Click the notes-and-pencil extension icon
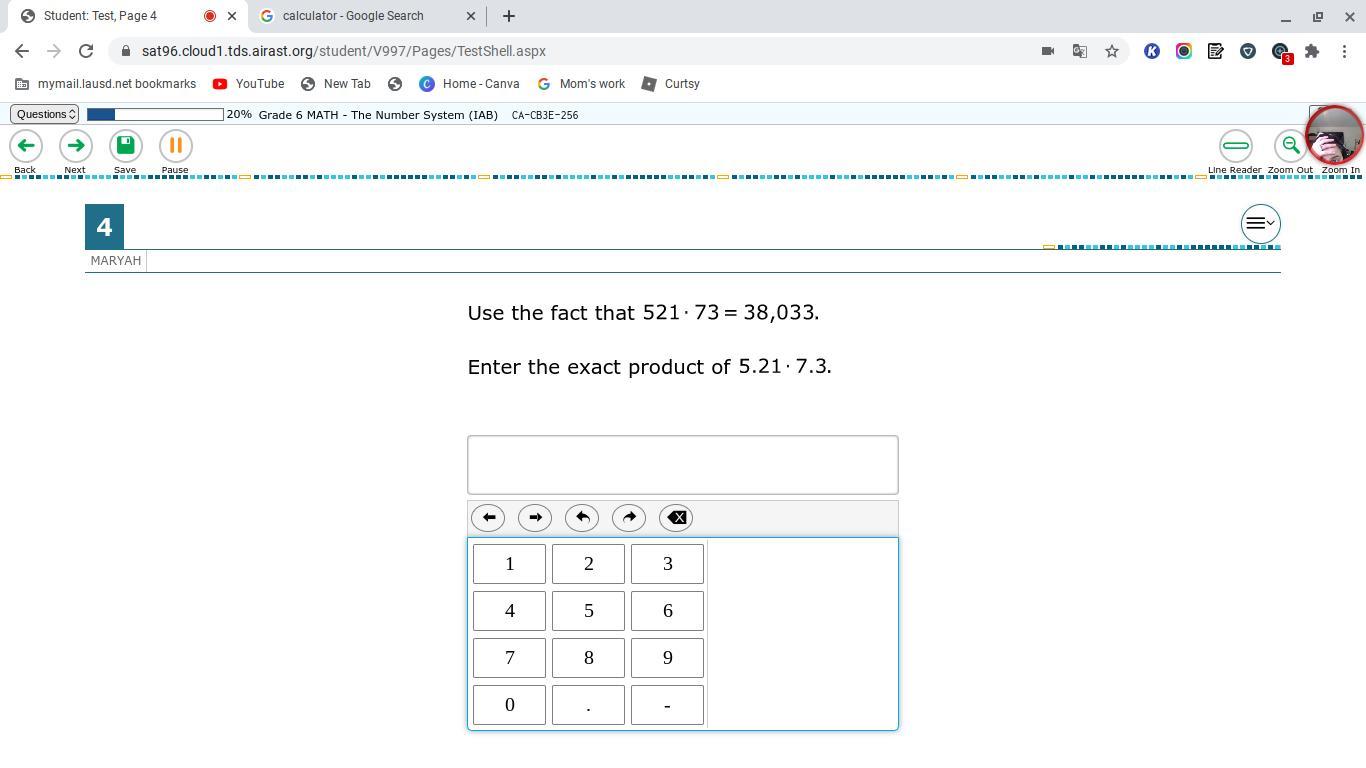The image size is (1366, 768). pos(1216,51)
